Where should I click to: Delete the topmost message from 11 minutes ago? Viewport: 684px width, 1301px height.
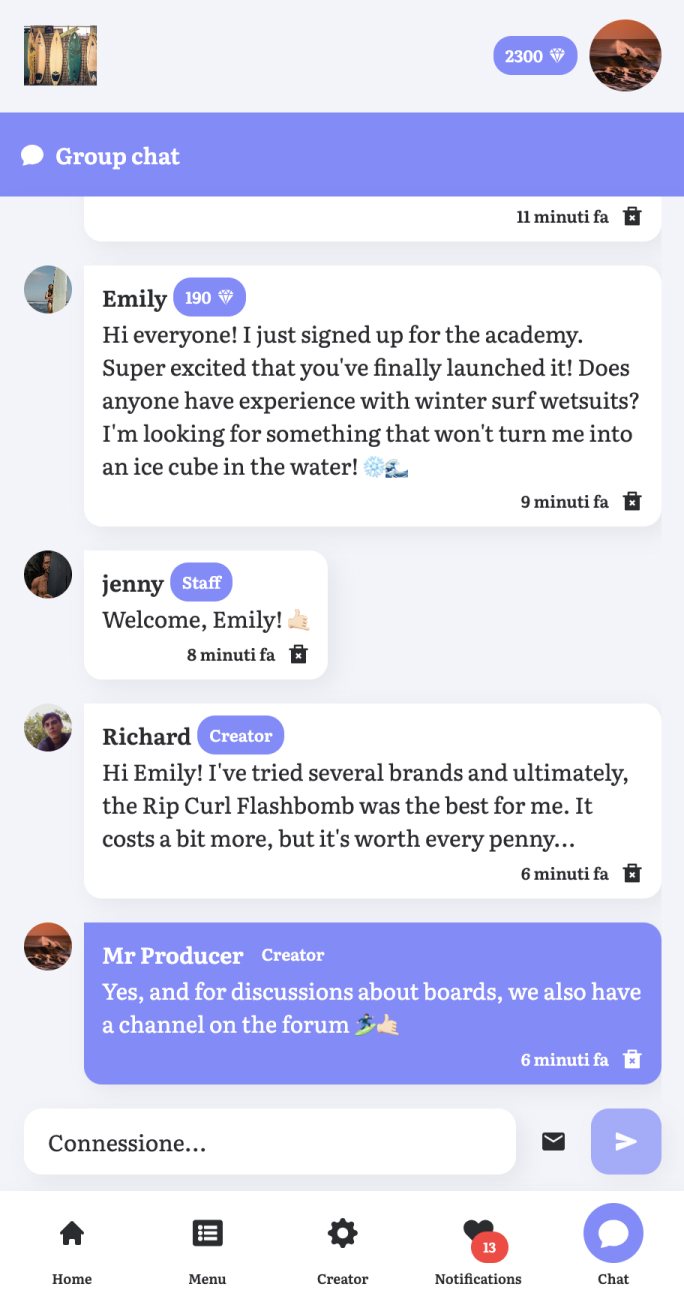632,216
